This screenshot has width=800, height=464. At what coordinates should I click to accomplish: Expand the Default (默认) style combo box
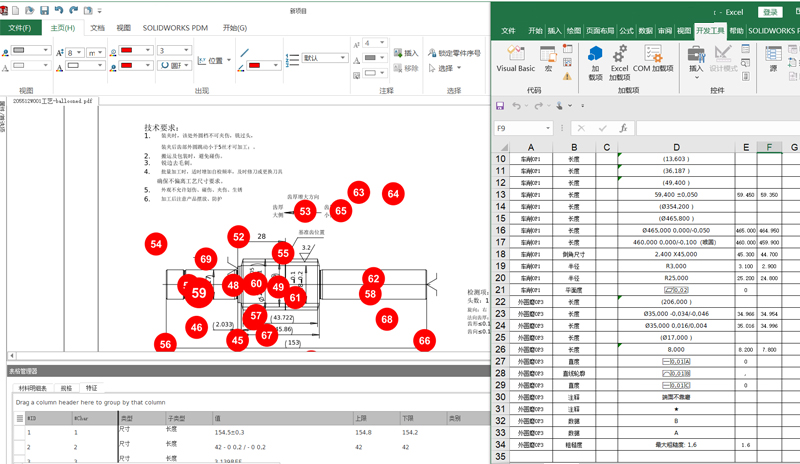[341, 58]
